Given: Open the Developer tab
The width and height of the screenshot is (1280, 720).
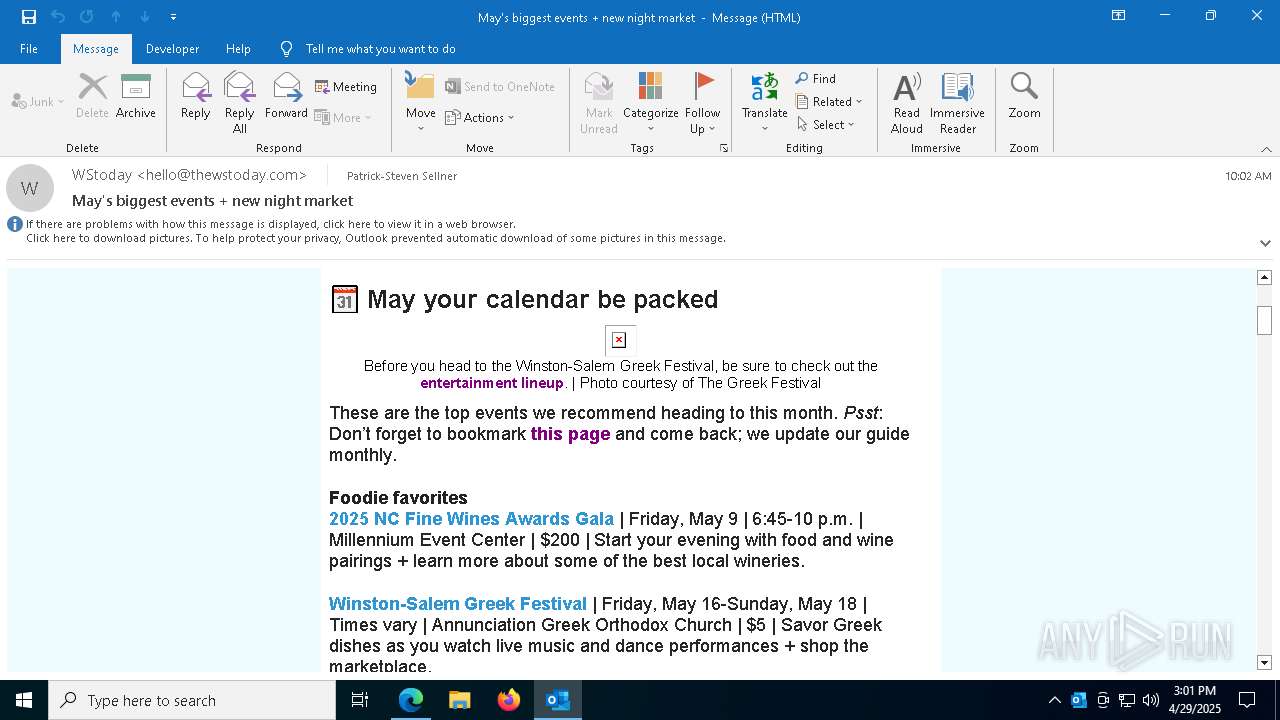Looking at the screenshot, I should 172,48.
